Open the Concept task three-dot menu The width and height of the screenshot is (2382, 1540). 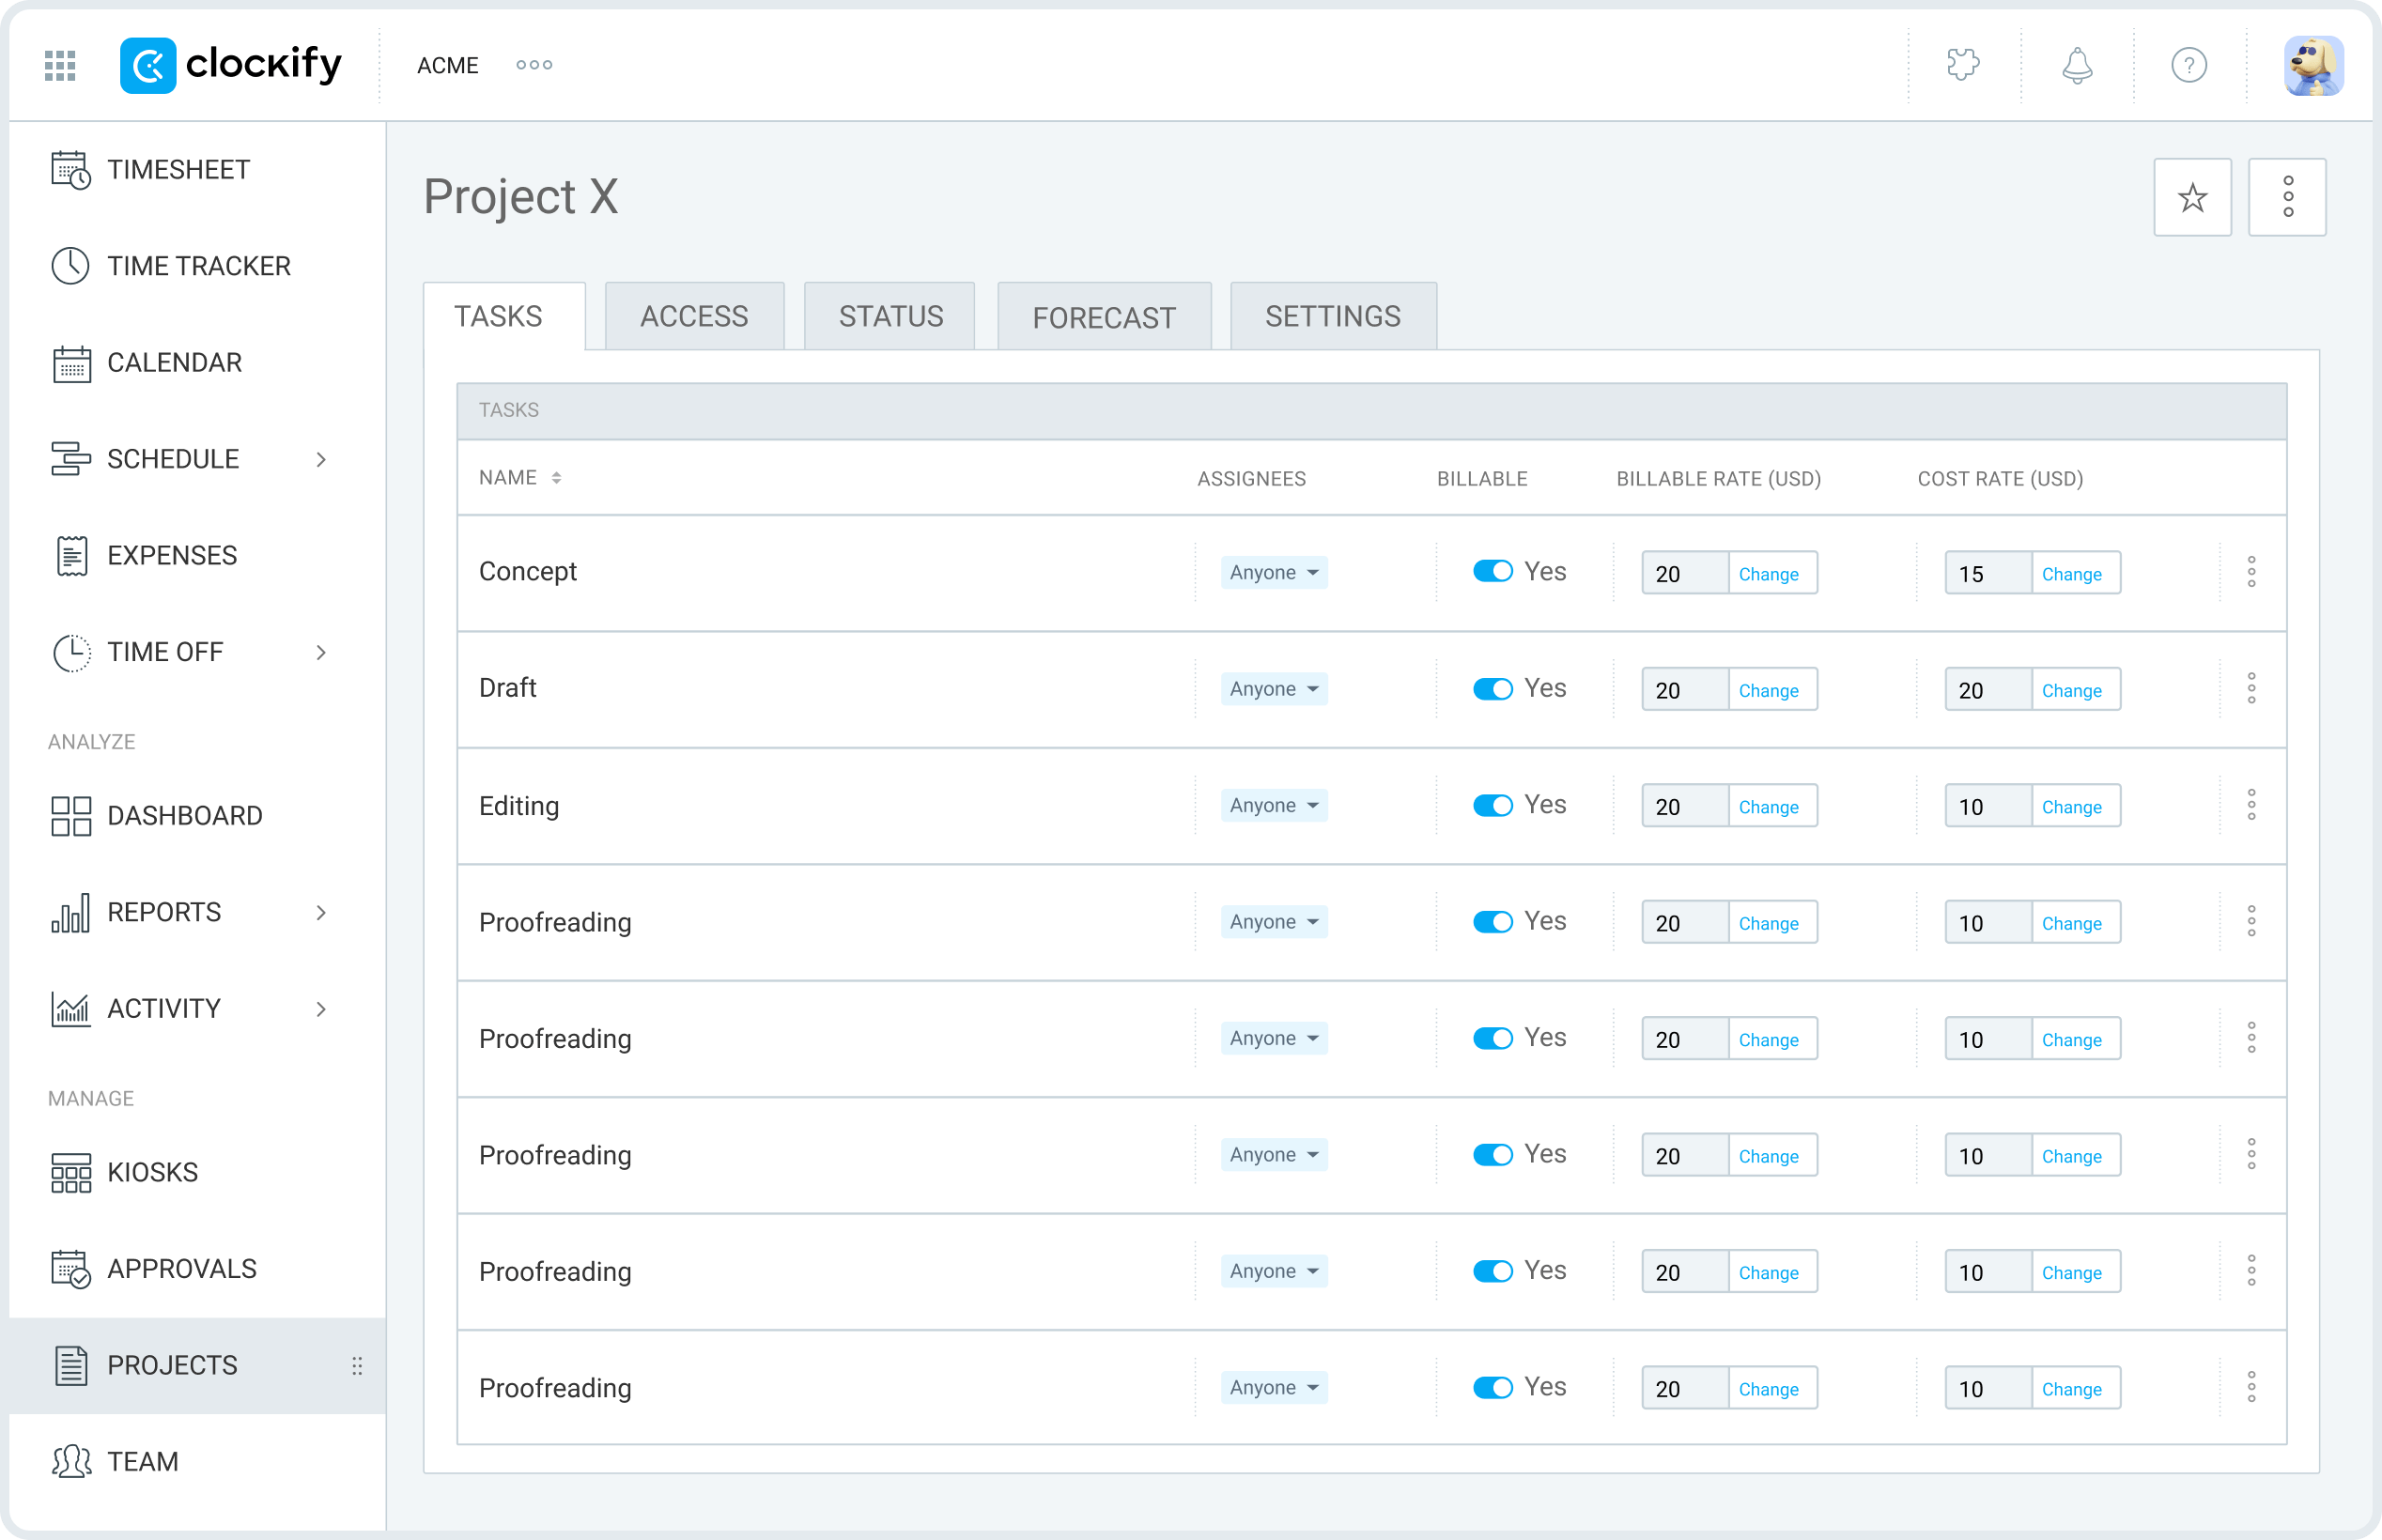pyautogui.click(x=2251, y=572)
